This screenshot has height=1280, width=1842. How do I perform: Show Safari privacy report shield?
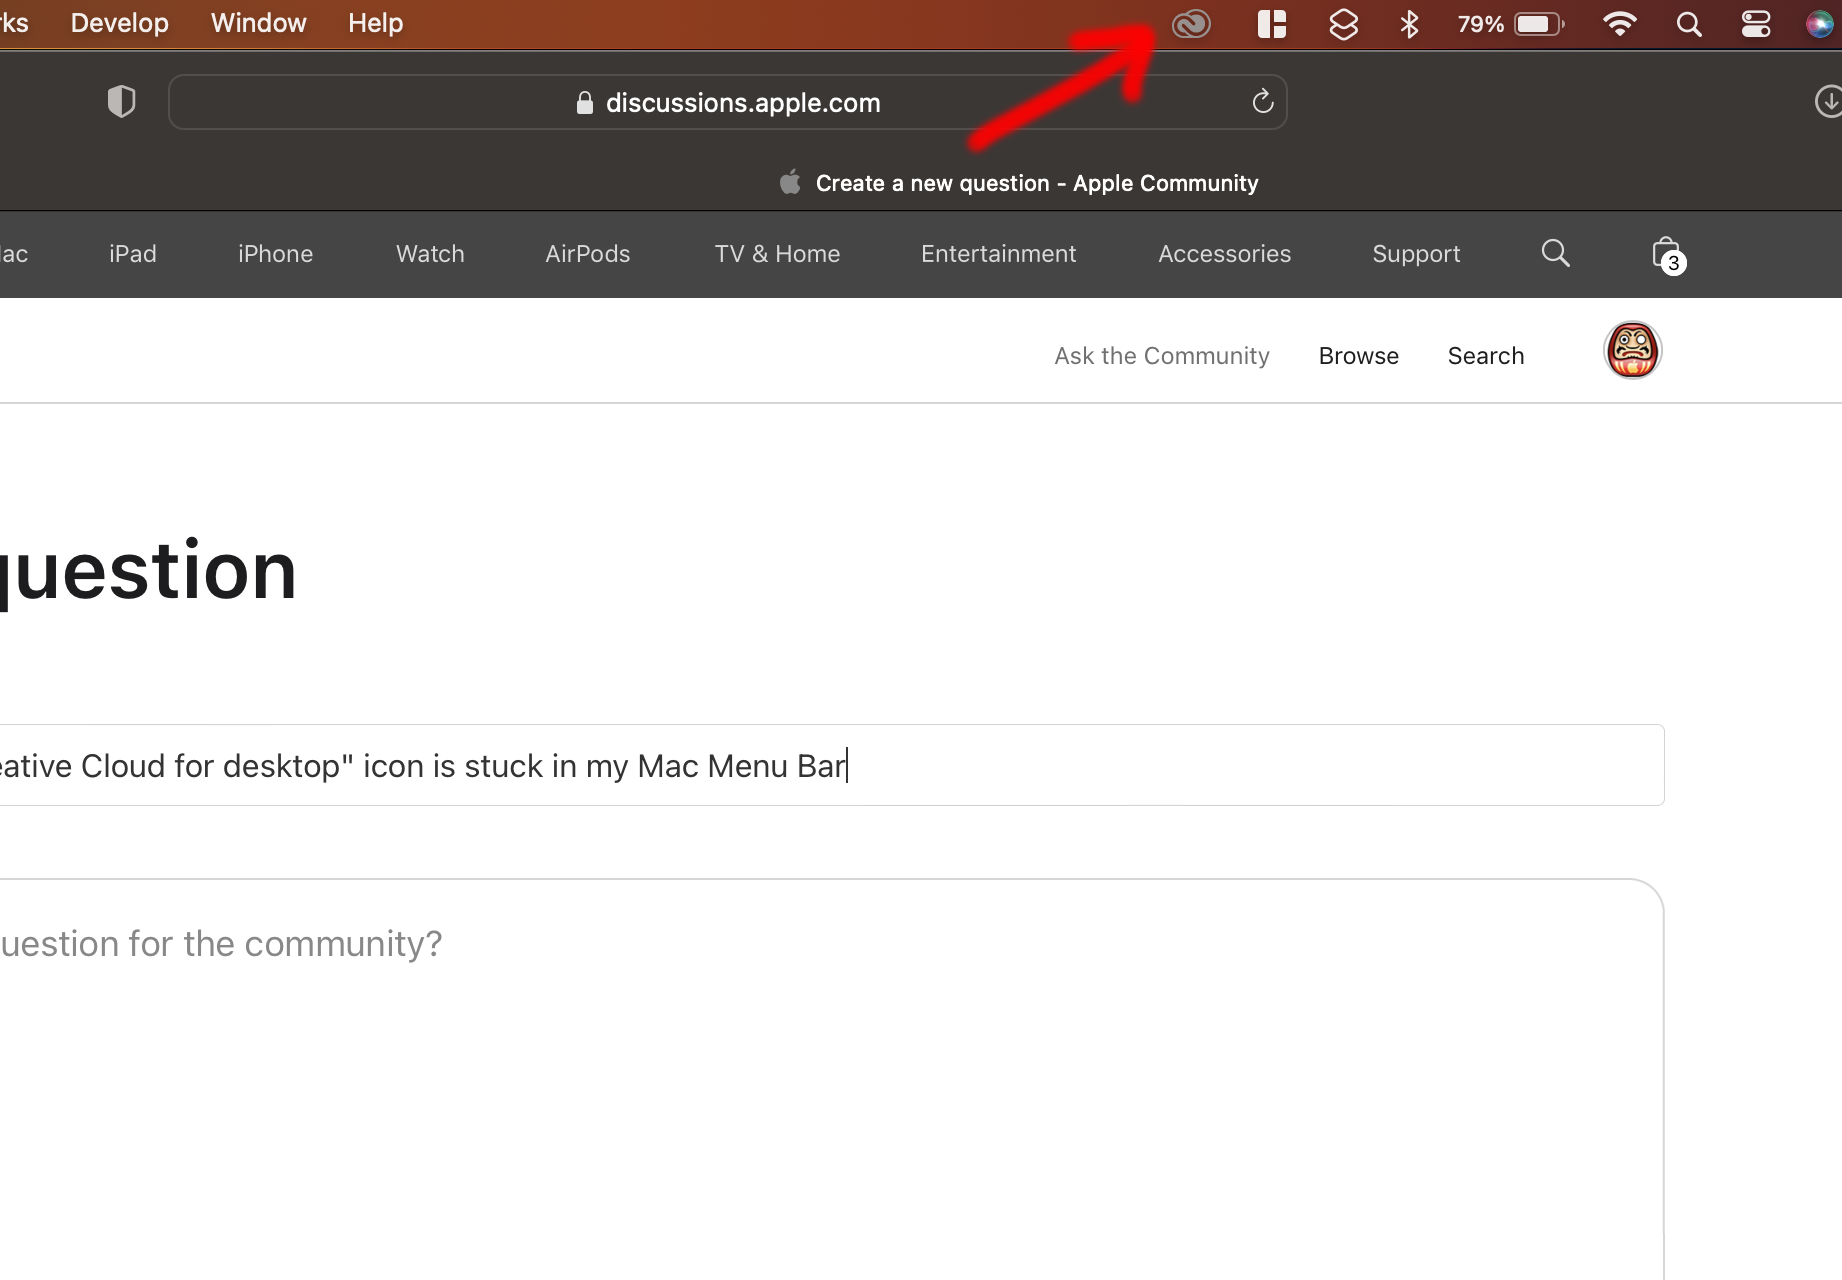pos(122,101)
